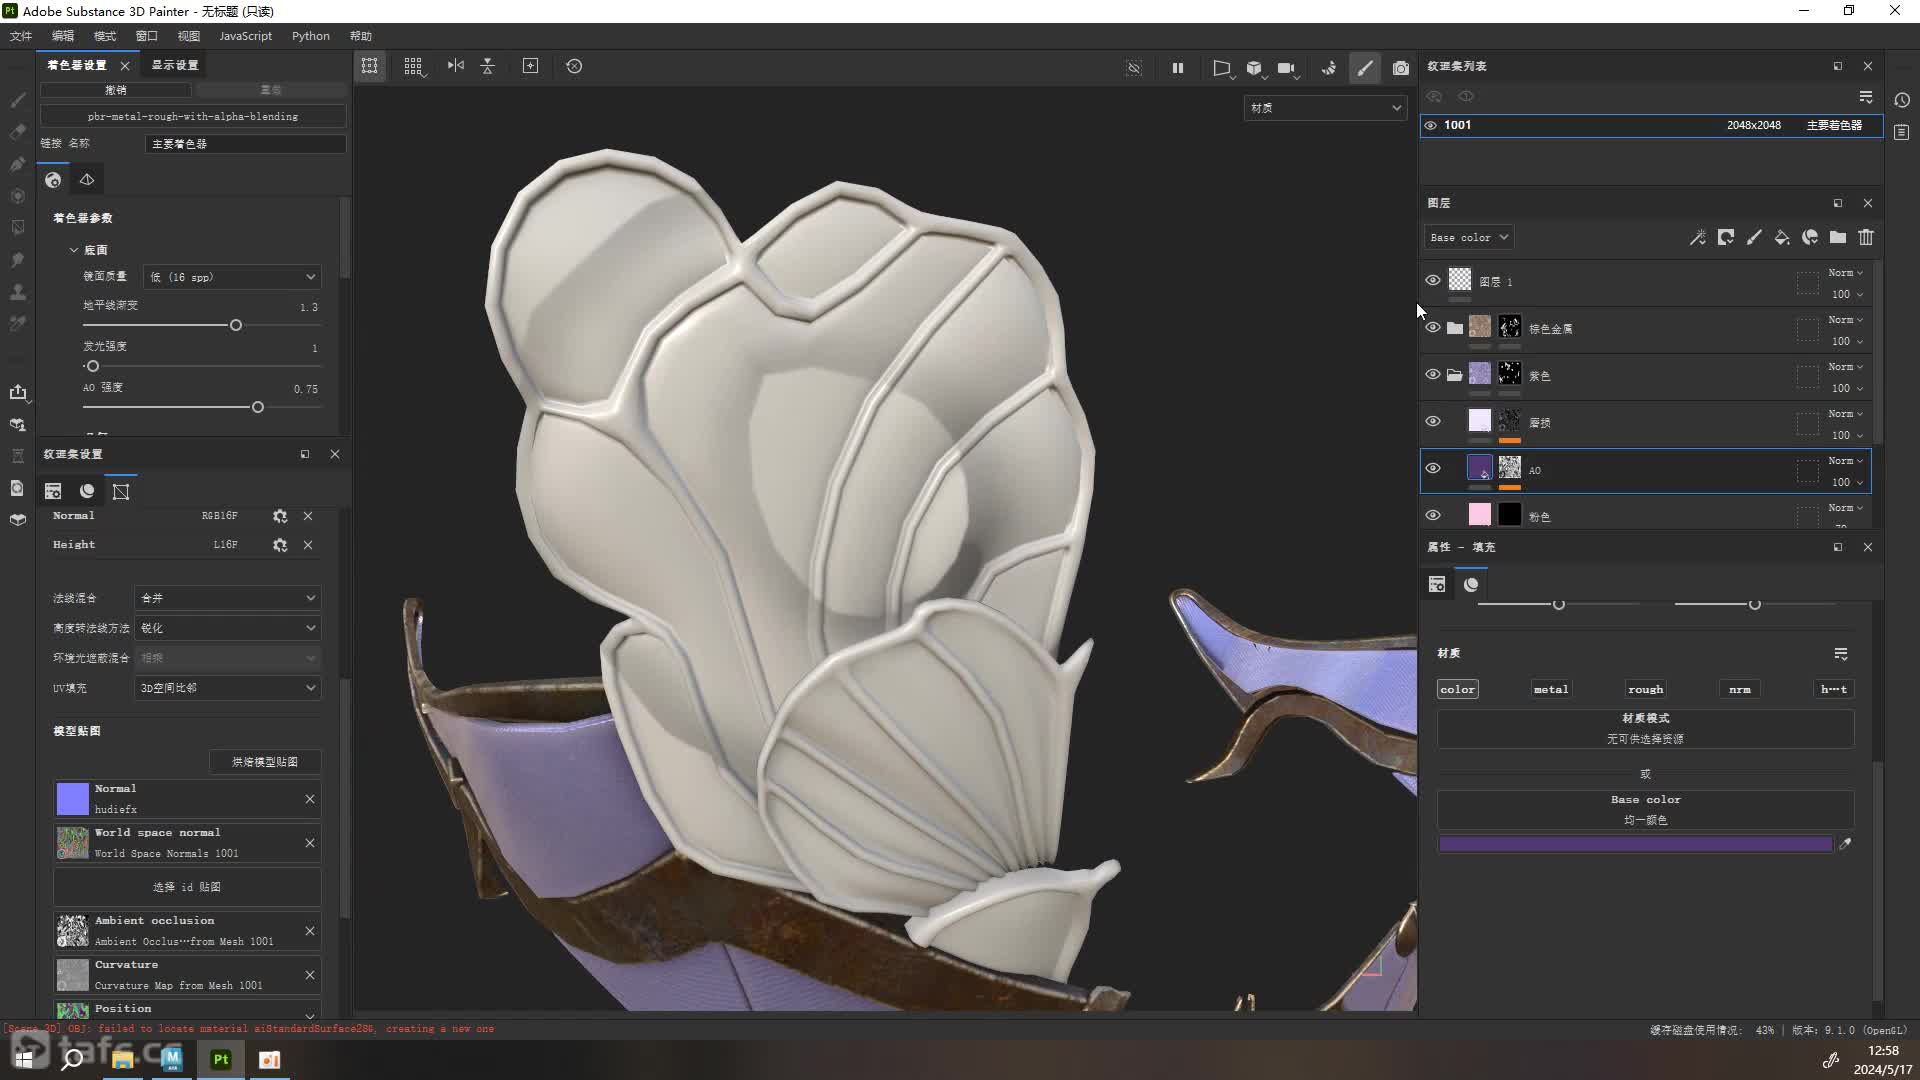Collapse the 底面 section
This screenshot has height=1080, width=1920.
point(74,250)
